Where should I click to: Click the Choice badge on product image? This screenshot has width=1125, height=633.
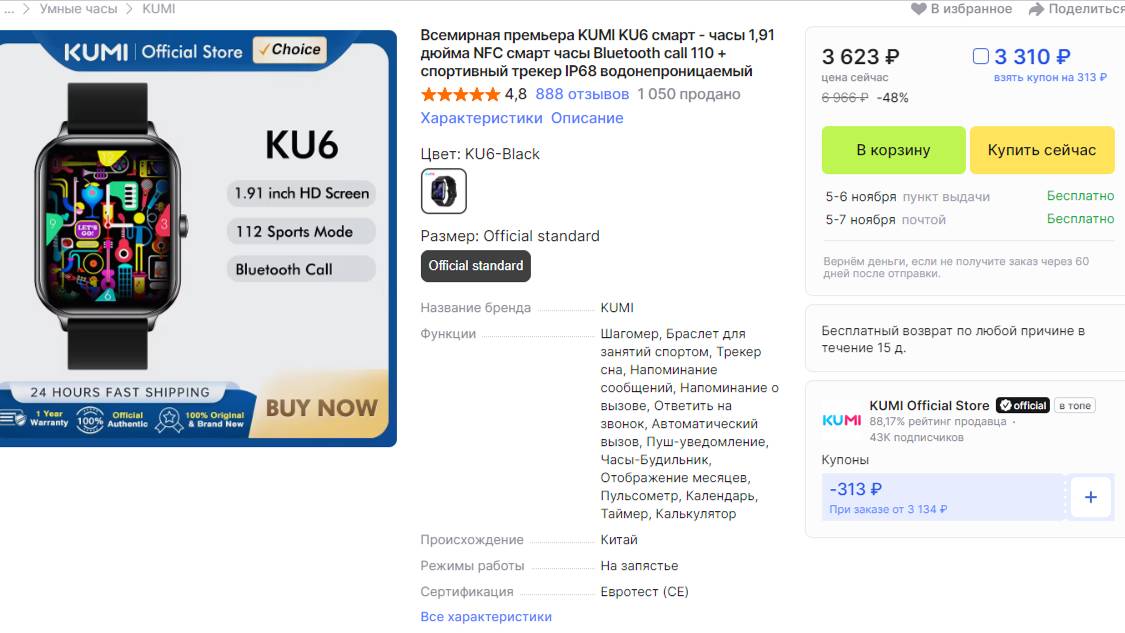[x=289, y=49]
